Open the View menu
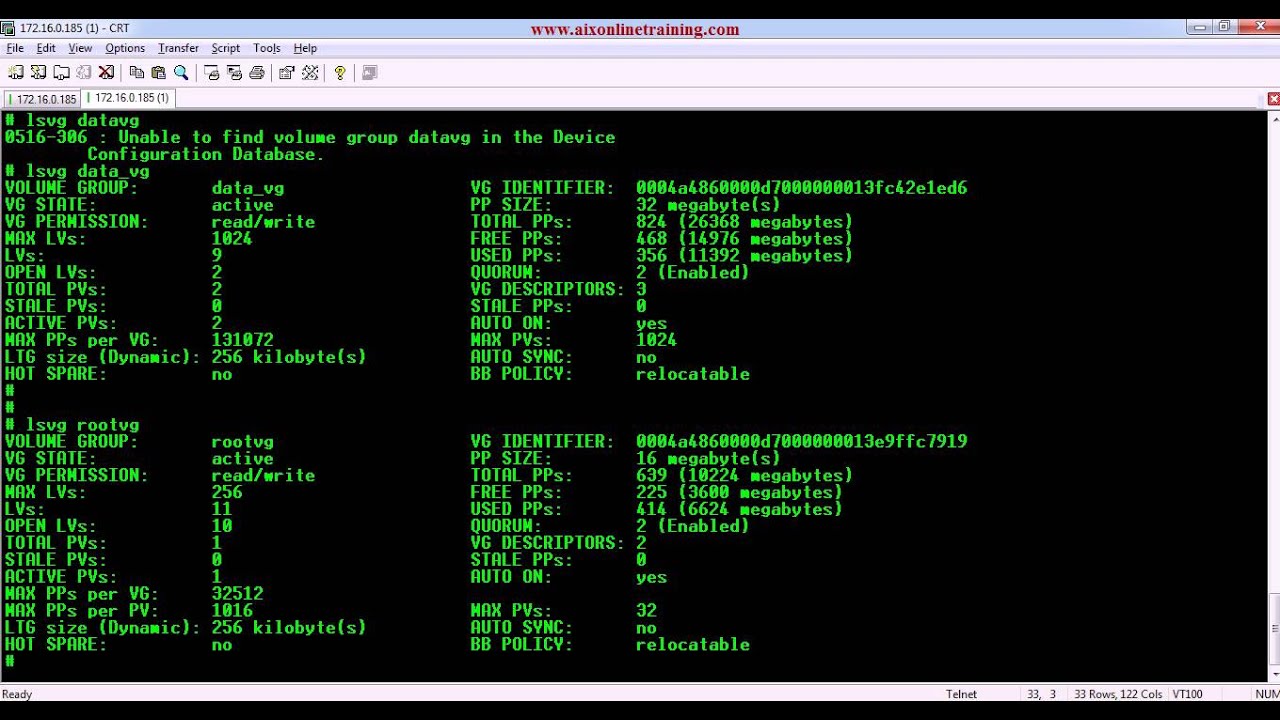Viewport: 1280px width, 720px height. click(80, 48)
